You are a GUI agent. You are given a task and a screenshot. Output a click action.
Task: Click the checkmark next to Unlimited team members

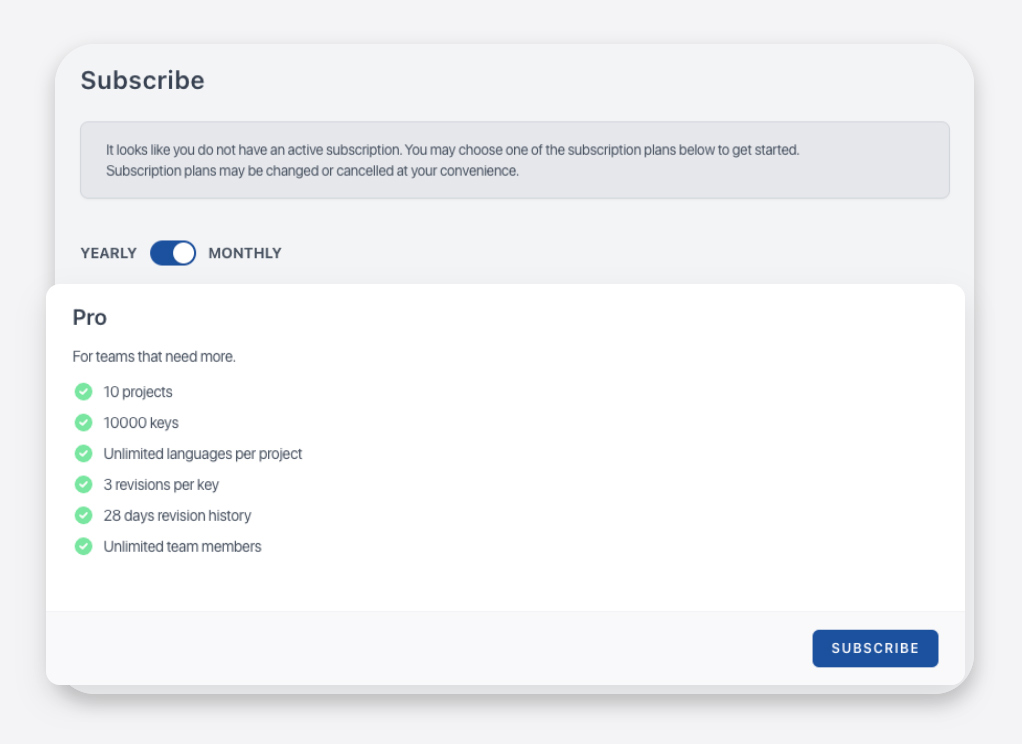coord(84,547)
